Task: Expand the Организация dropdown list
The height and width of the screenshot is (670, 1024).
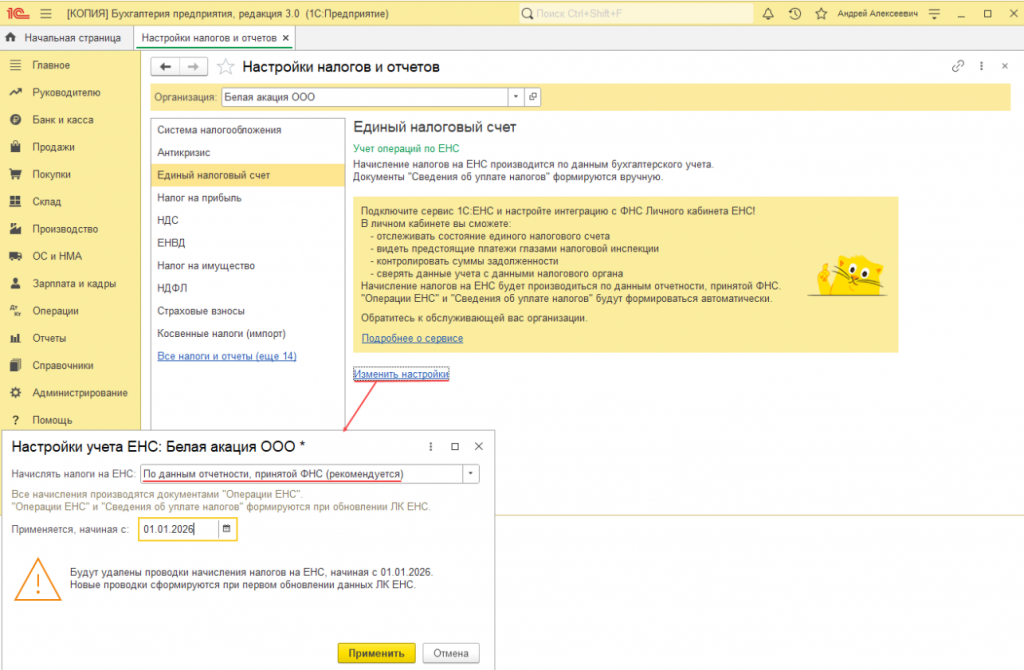Action: click(516, 97)
